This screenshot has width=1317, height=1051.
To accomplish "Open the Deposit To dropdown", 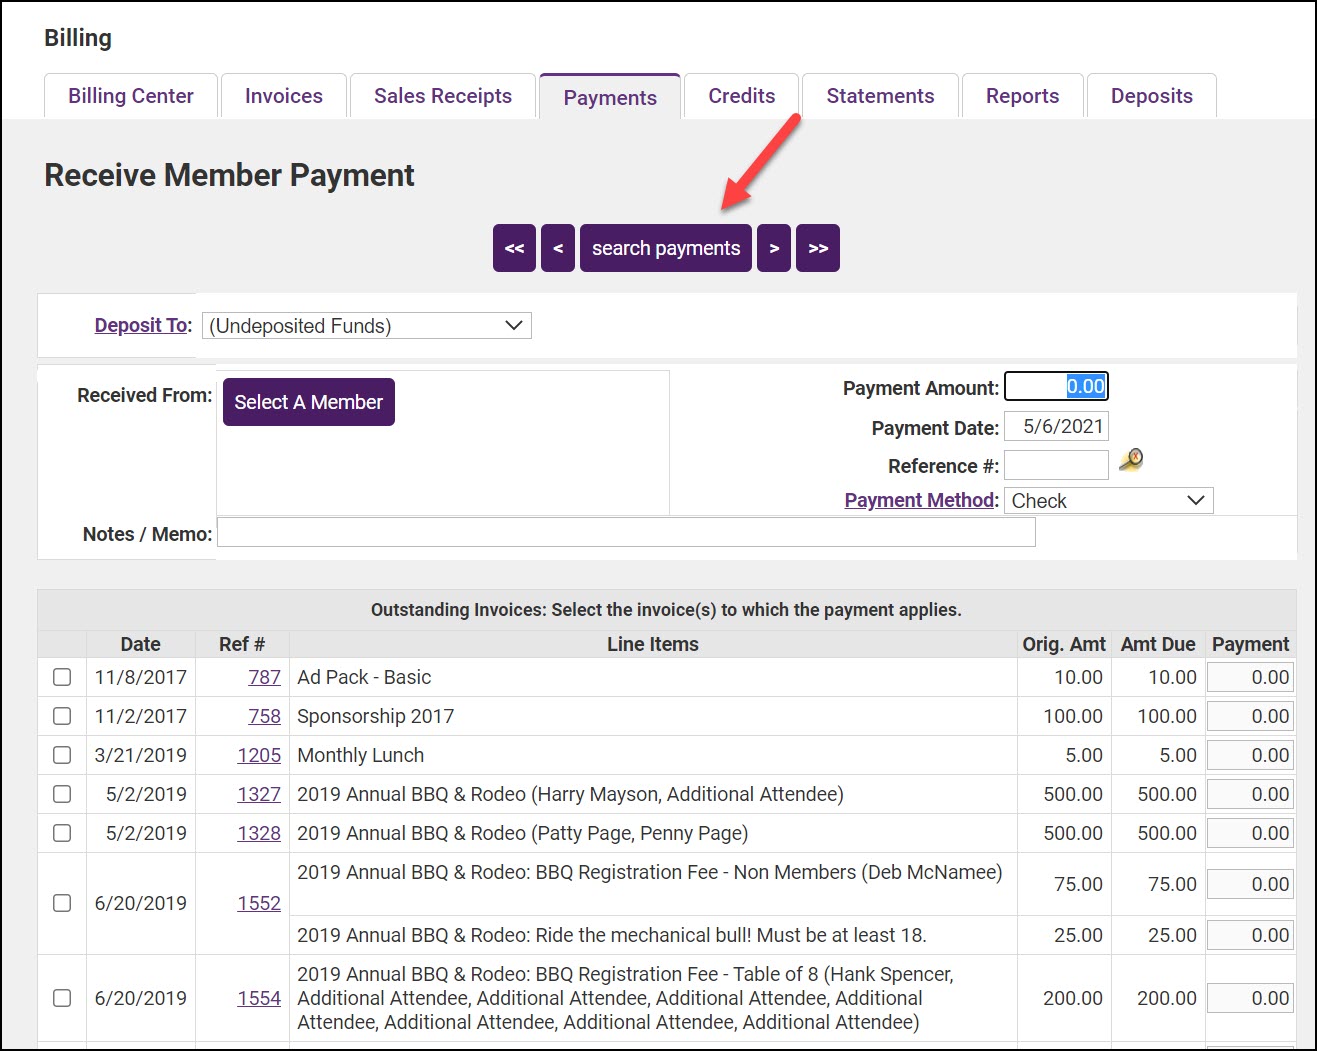I will coord(366,326).
